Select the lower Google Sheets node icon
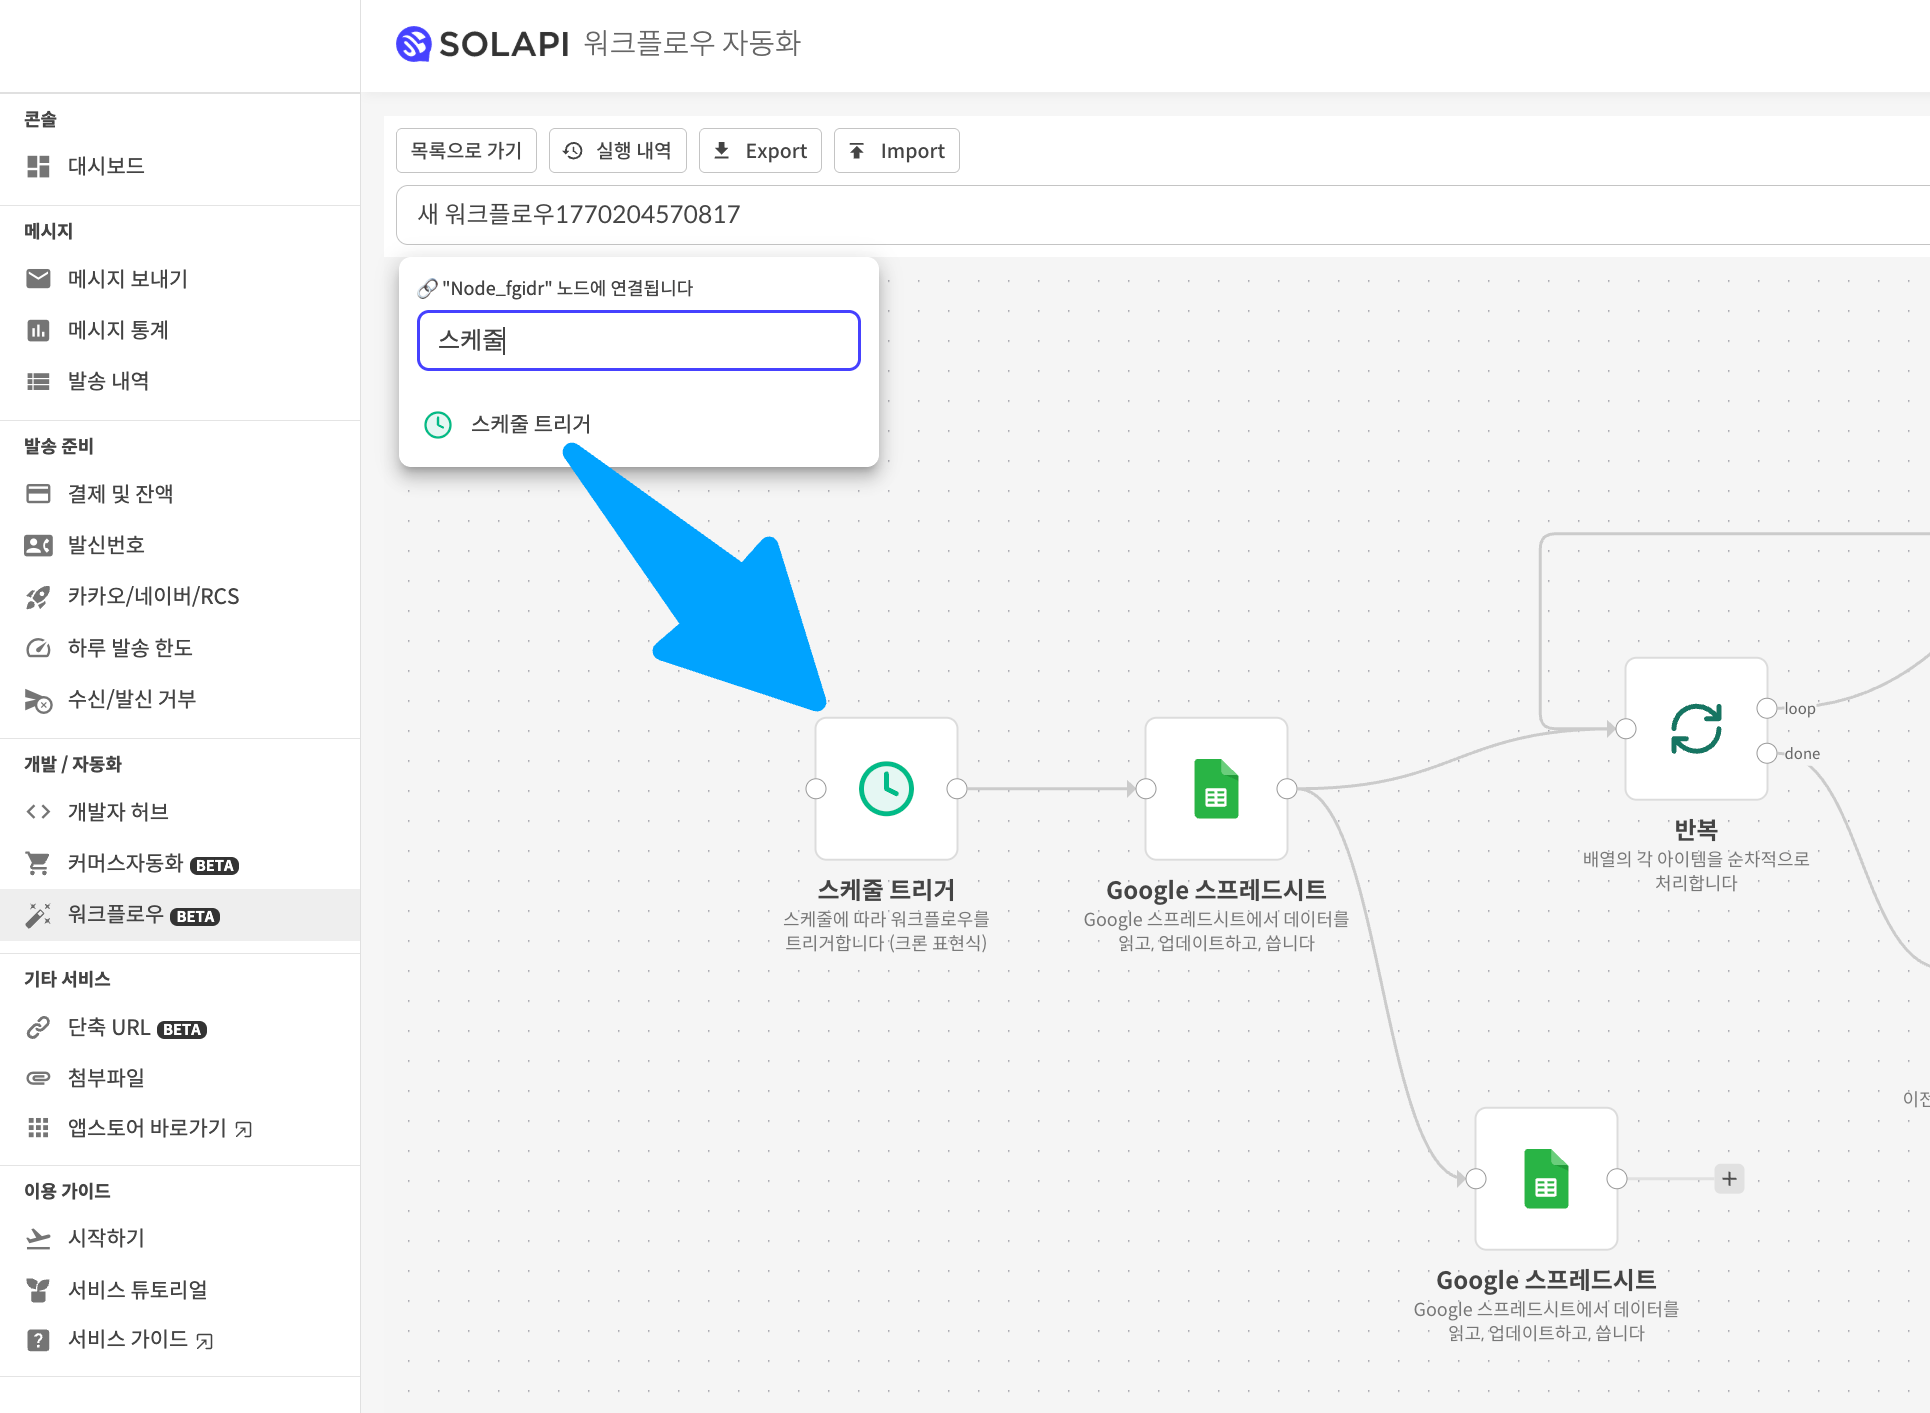Image resolution: width=1930 pixels, height=1413 pixels. [1546, 1179]
